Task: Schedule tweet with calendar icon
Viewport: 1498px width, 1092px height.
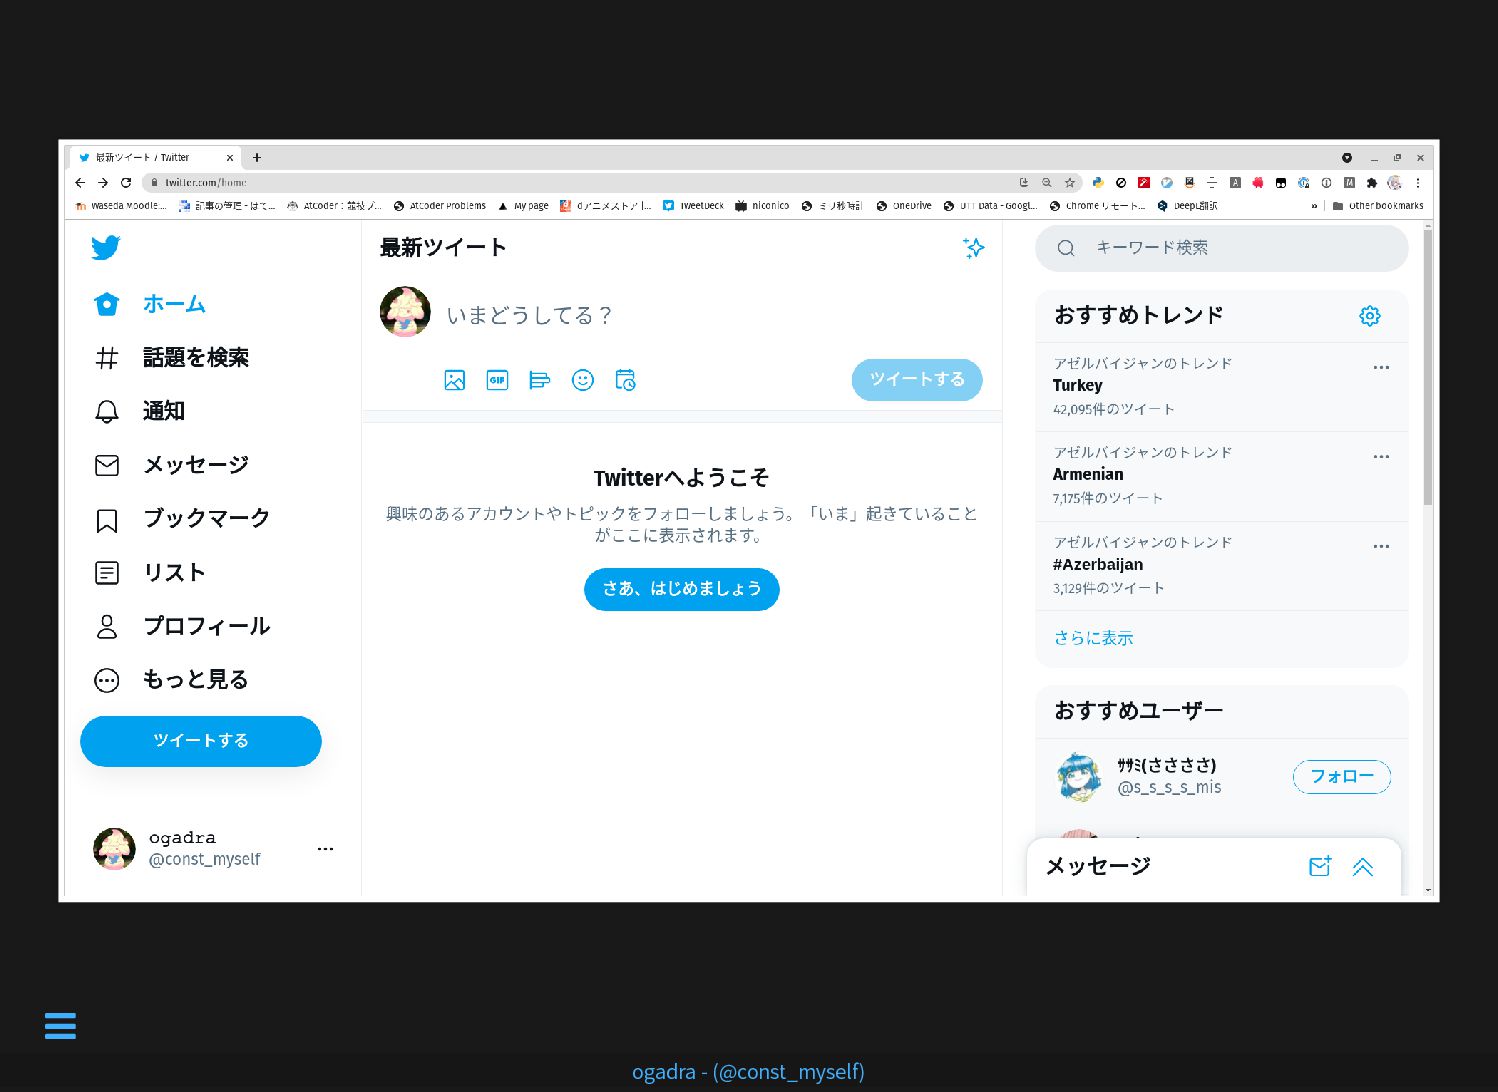Action: click(626, 380)
